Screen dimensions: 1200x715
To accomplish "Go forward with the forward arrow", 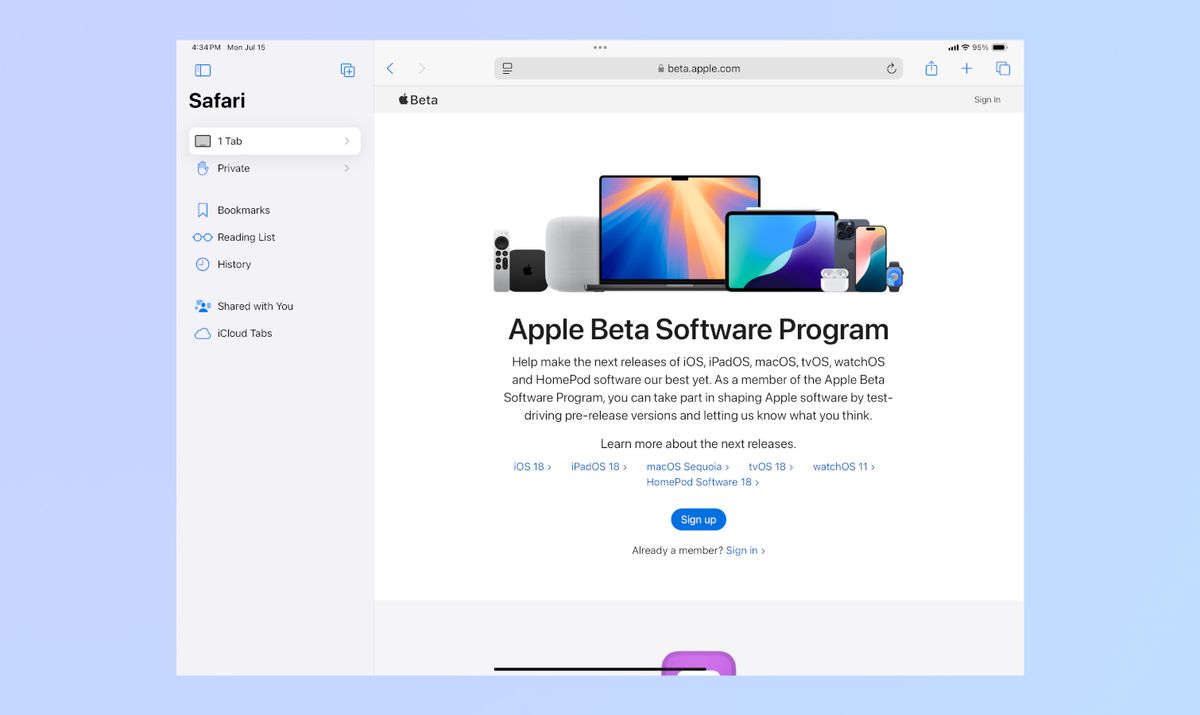I will coord(422,68).
